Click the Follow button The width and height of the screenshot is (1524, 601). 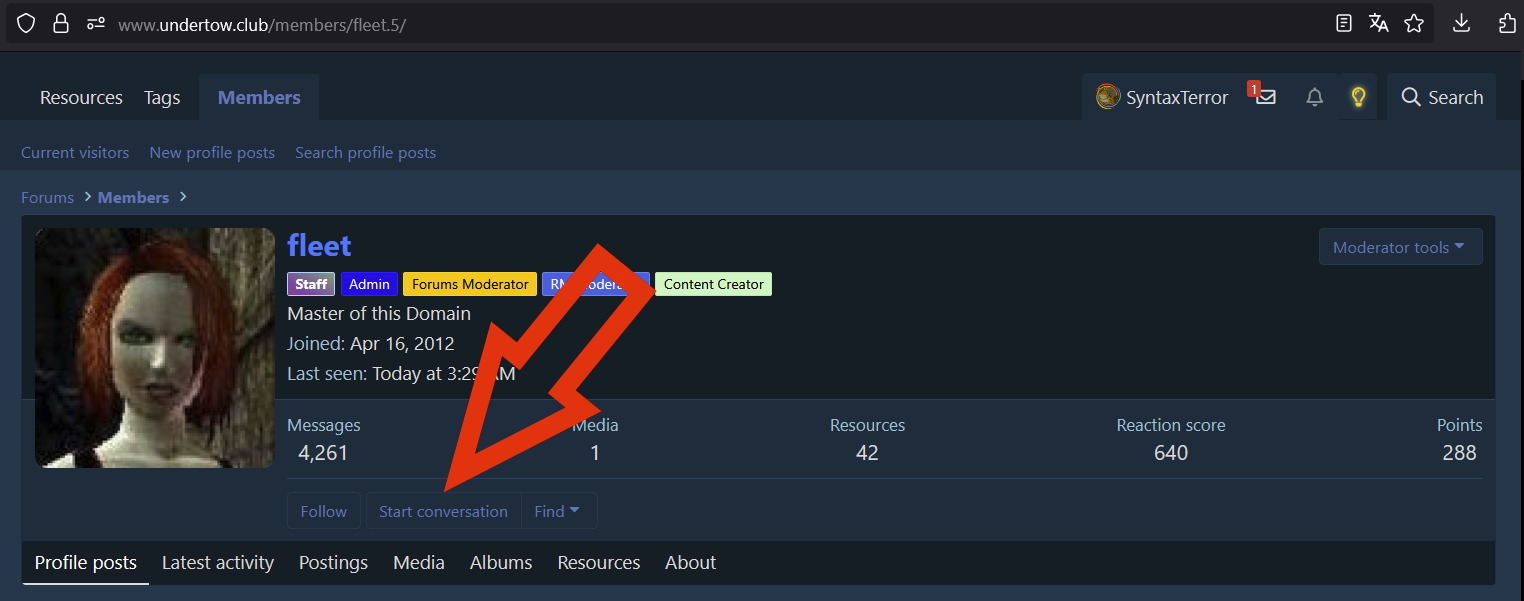click(324, 511)
